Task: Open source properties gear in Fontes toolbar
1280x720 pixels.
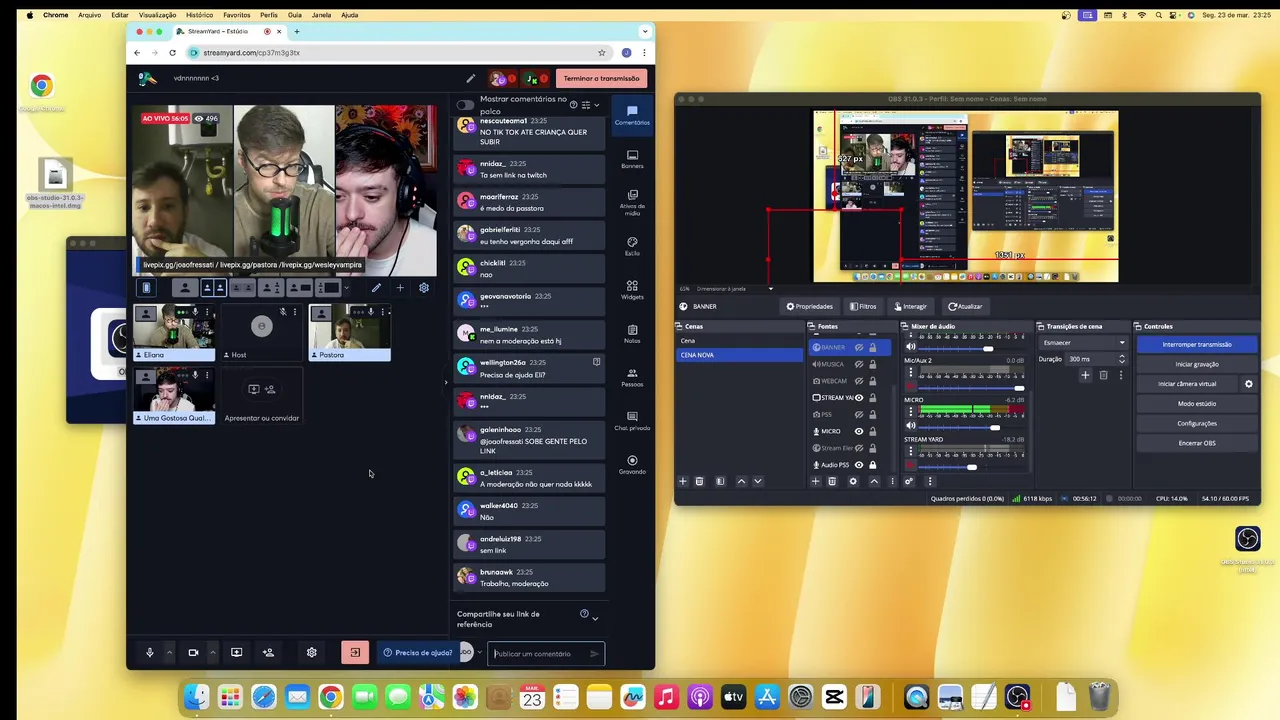Action: click(x=853, y=481)
